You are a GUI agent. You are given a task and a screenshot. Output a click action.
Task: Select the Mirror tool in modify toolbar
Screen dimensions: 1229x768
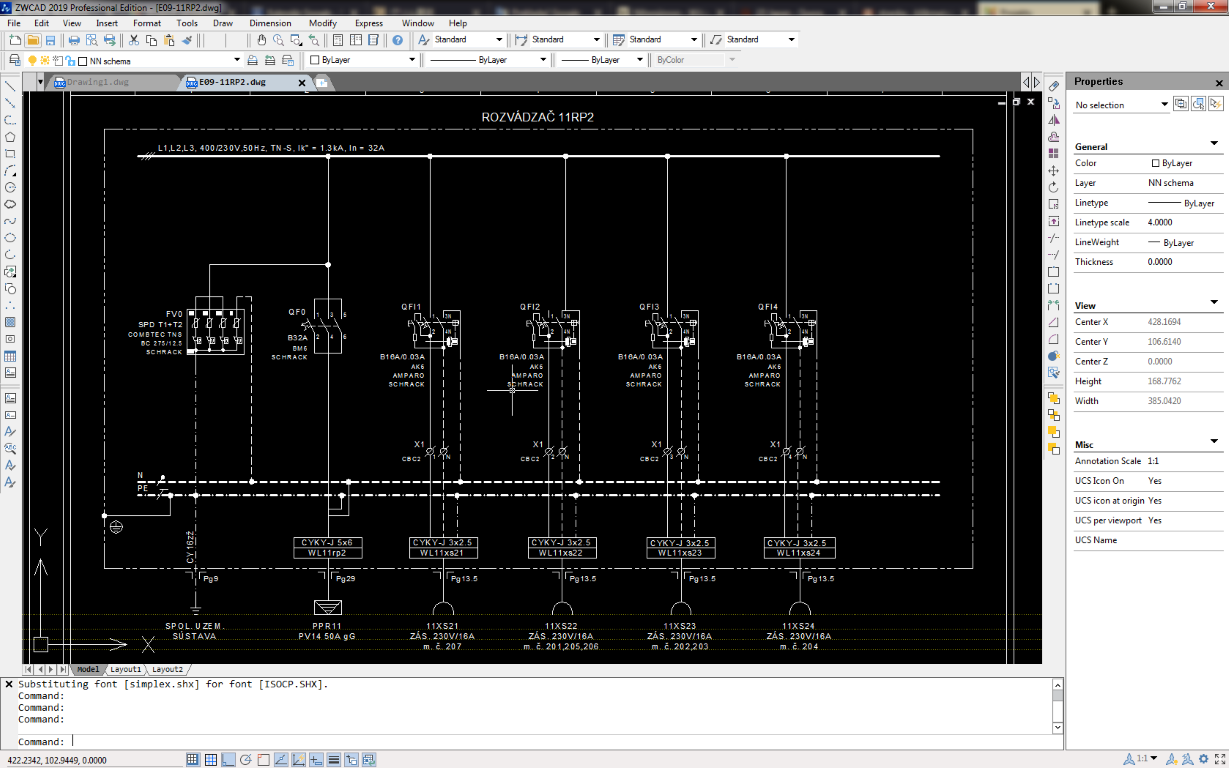click(1054, 120)
